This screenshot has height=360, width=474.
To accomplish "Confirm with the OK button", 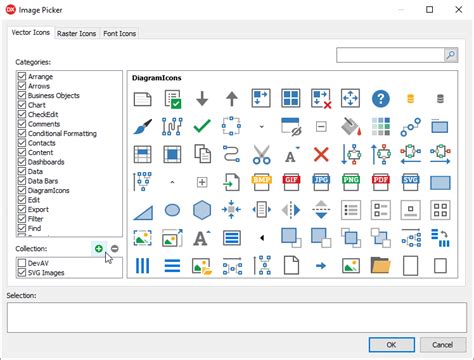I will tap(392, 345).
